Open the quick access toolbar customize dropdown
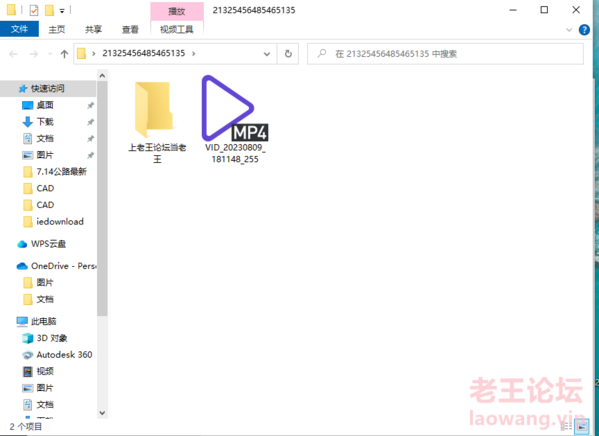The width and height of the screenshot is (599, 436). coord(62,11)
